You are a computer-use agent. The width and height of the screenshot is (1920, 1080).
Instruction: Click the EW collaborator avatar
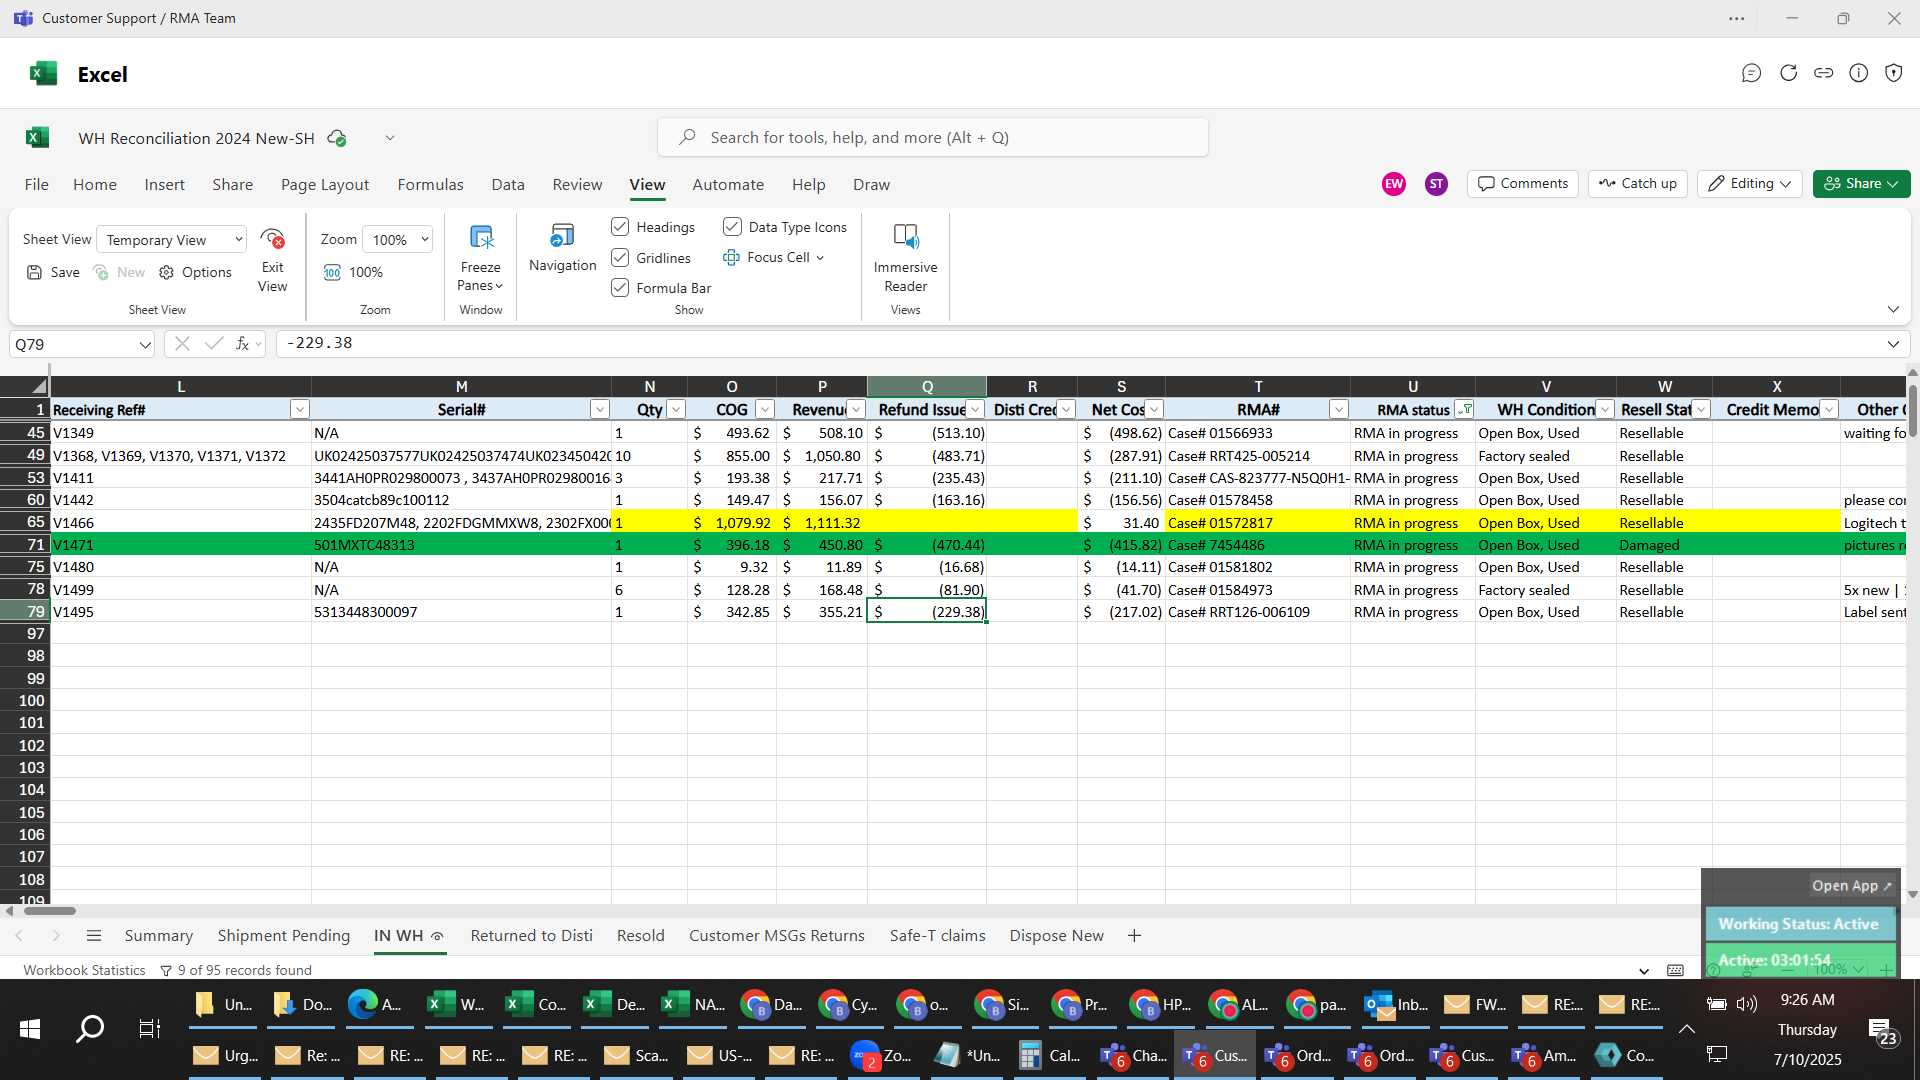1393,184
